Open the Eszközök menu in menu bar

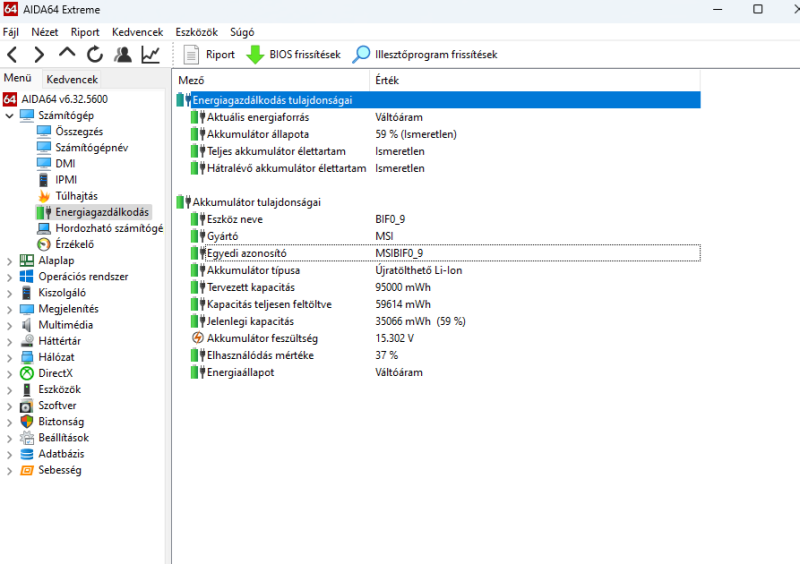(x=196, y=32)
